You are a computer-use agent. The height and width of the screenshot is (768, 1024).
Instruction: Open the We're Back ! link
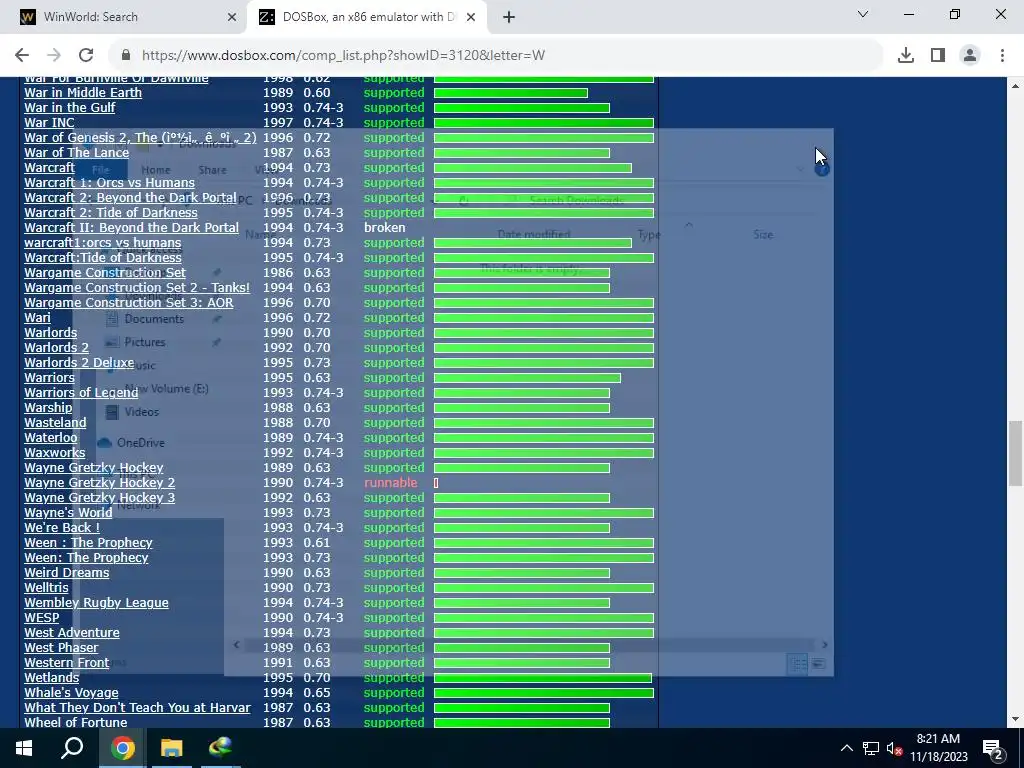pos(62,528)
